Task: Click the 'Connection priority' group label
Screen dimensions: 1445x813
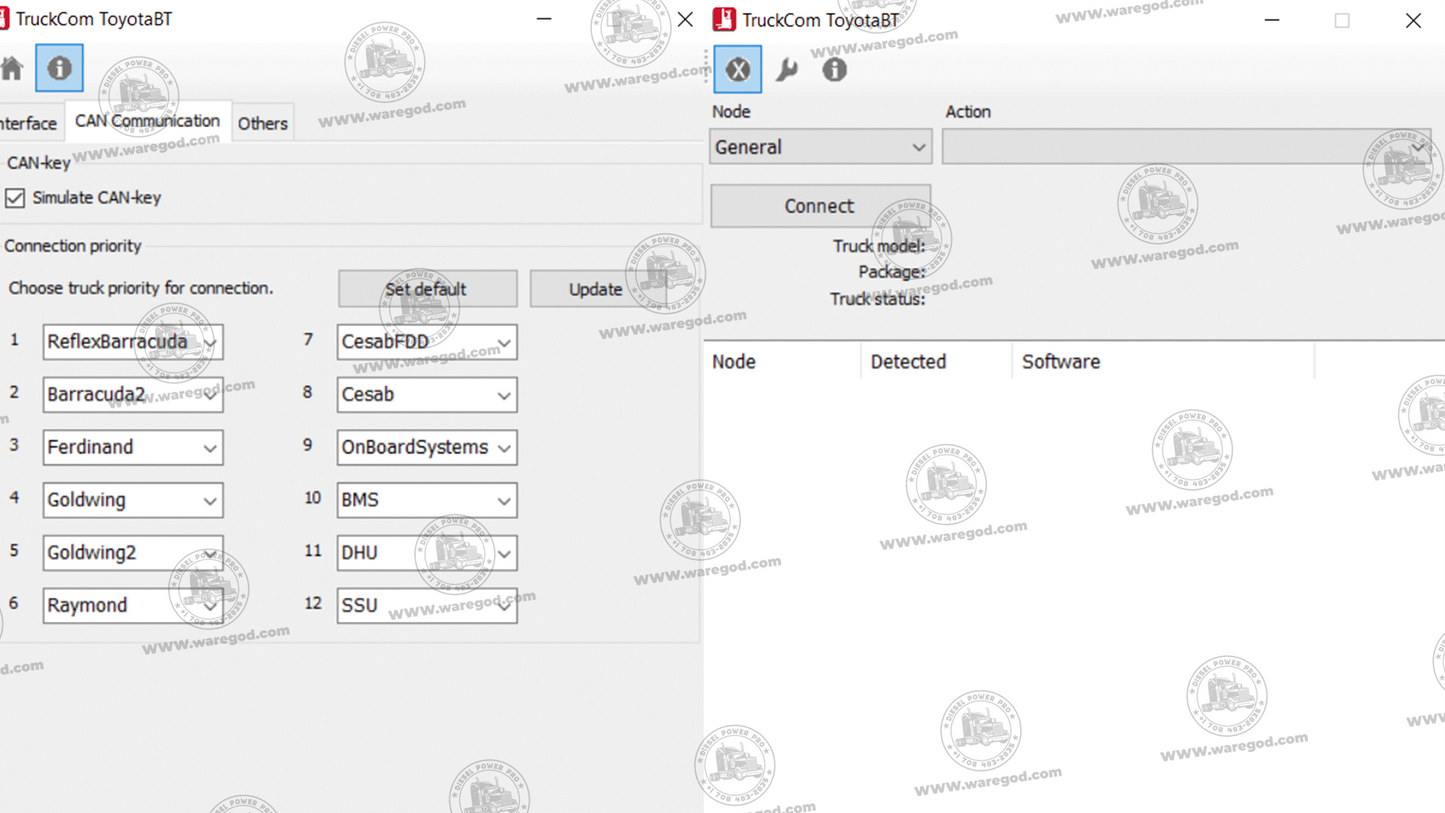Action: [x=73, y=246]
